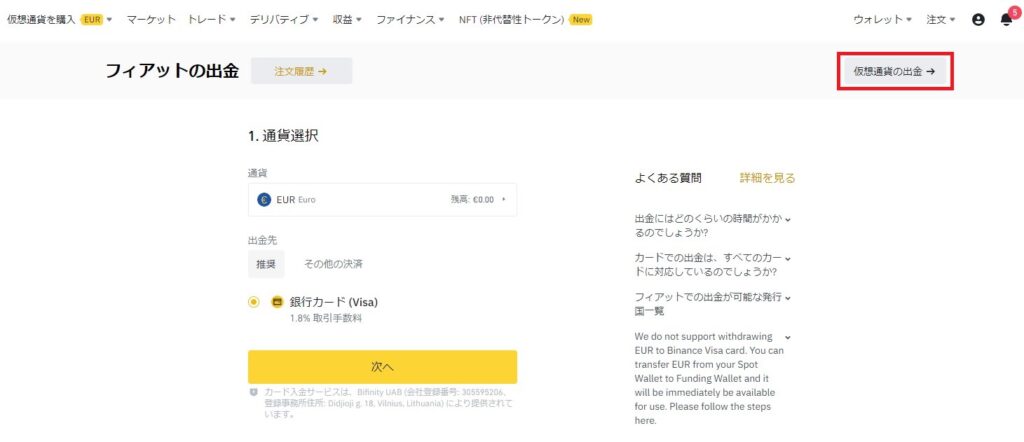
Task: Expand 出金にはどのくらいの時間がかかる FAQ question
Action: pyautogui.click(x=712, y=226)
